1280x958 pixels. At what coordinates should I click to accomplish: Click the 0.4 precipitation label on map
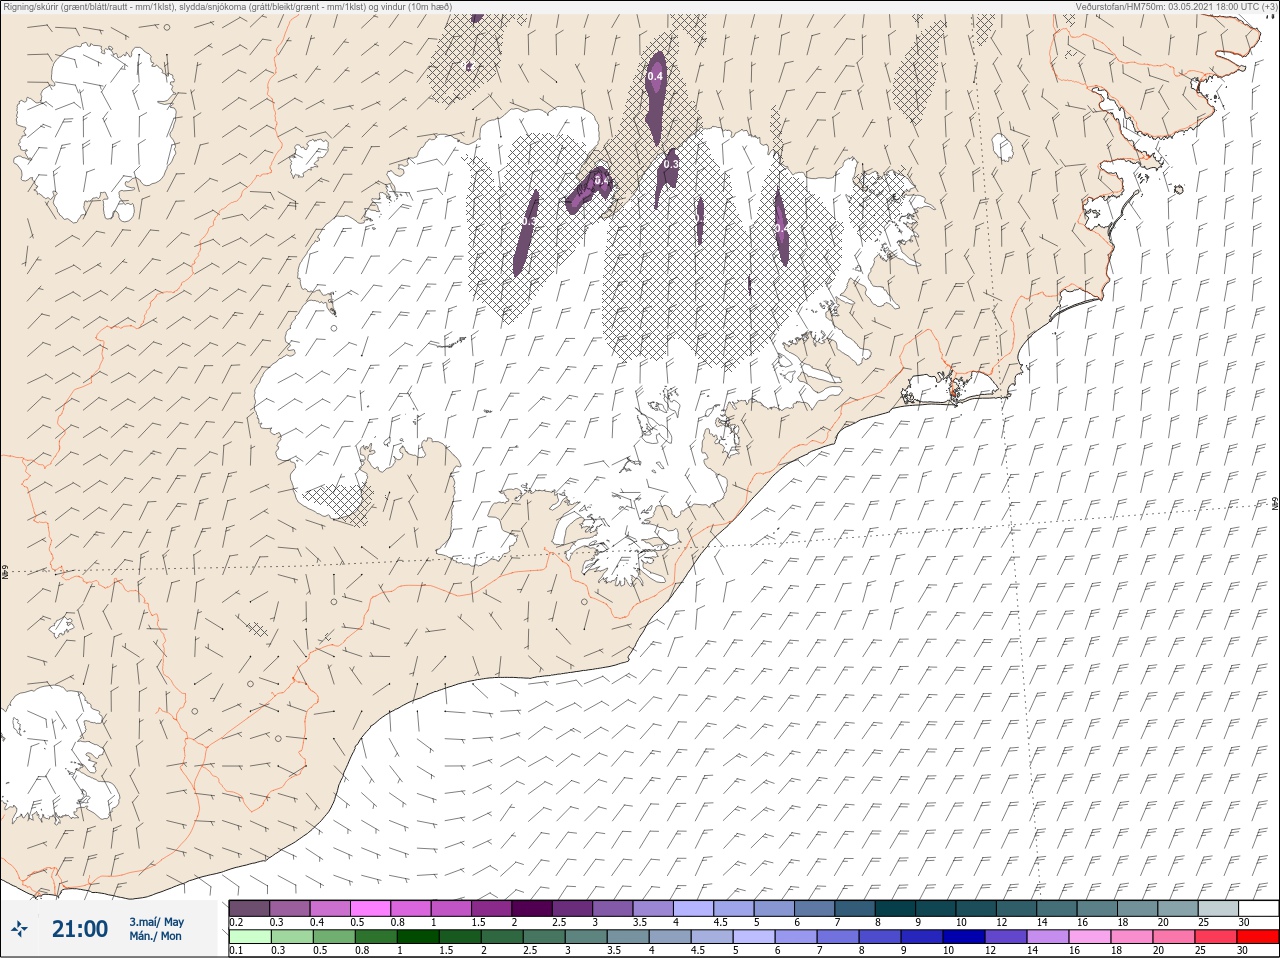click(656, 76)
